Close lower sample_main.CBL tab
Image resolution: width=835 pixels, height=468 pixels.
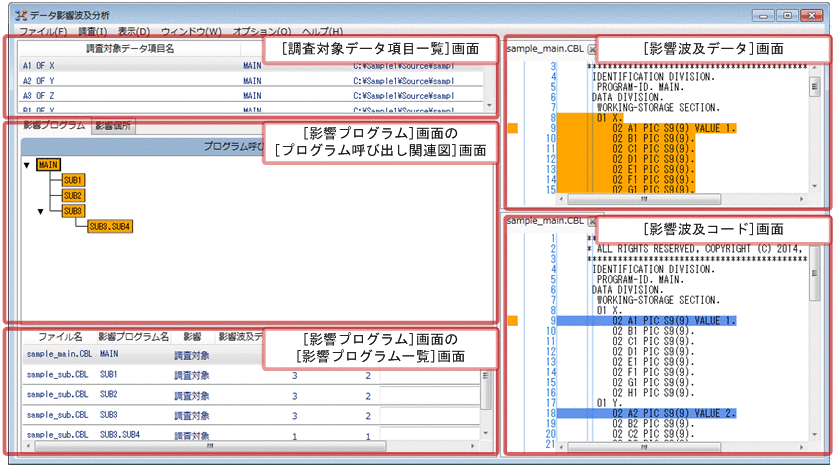(x=592, y=221)
